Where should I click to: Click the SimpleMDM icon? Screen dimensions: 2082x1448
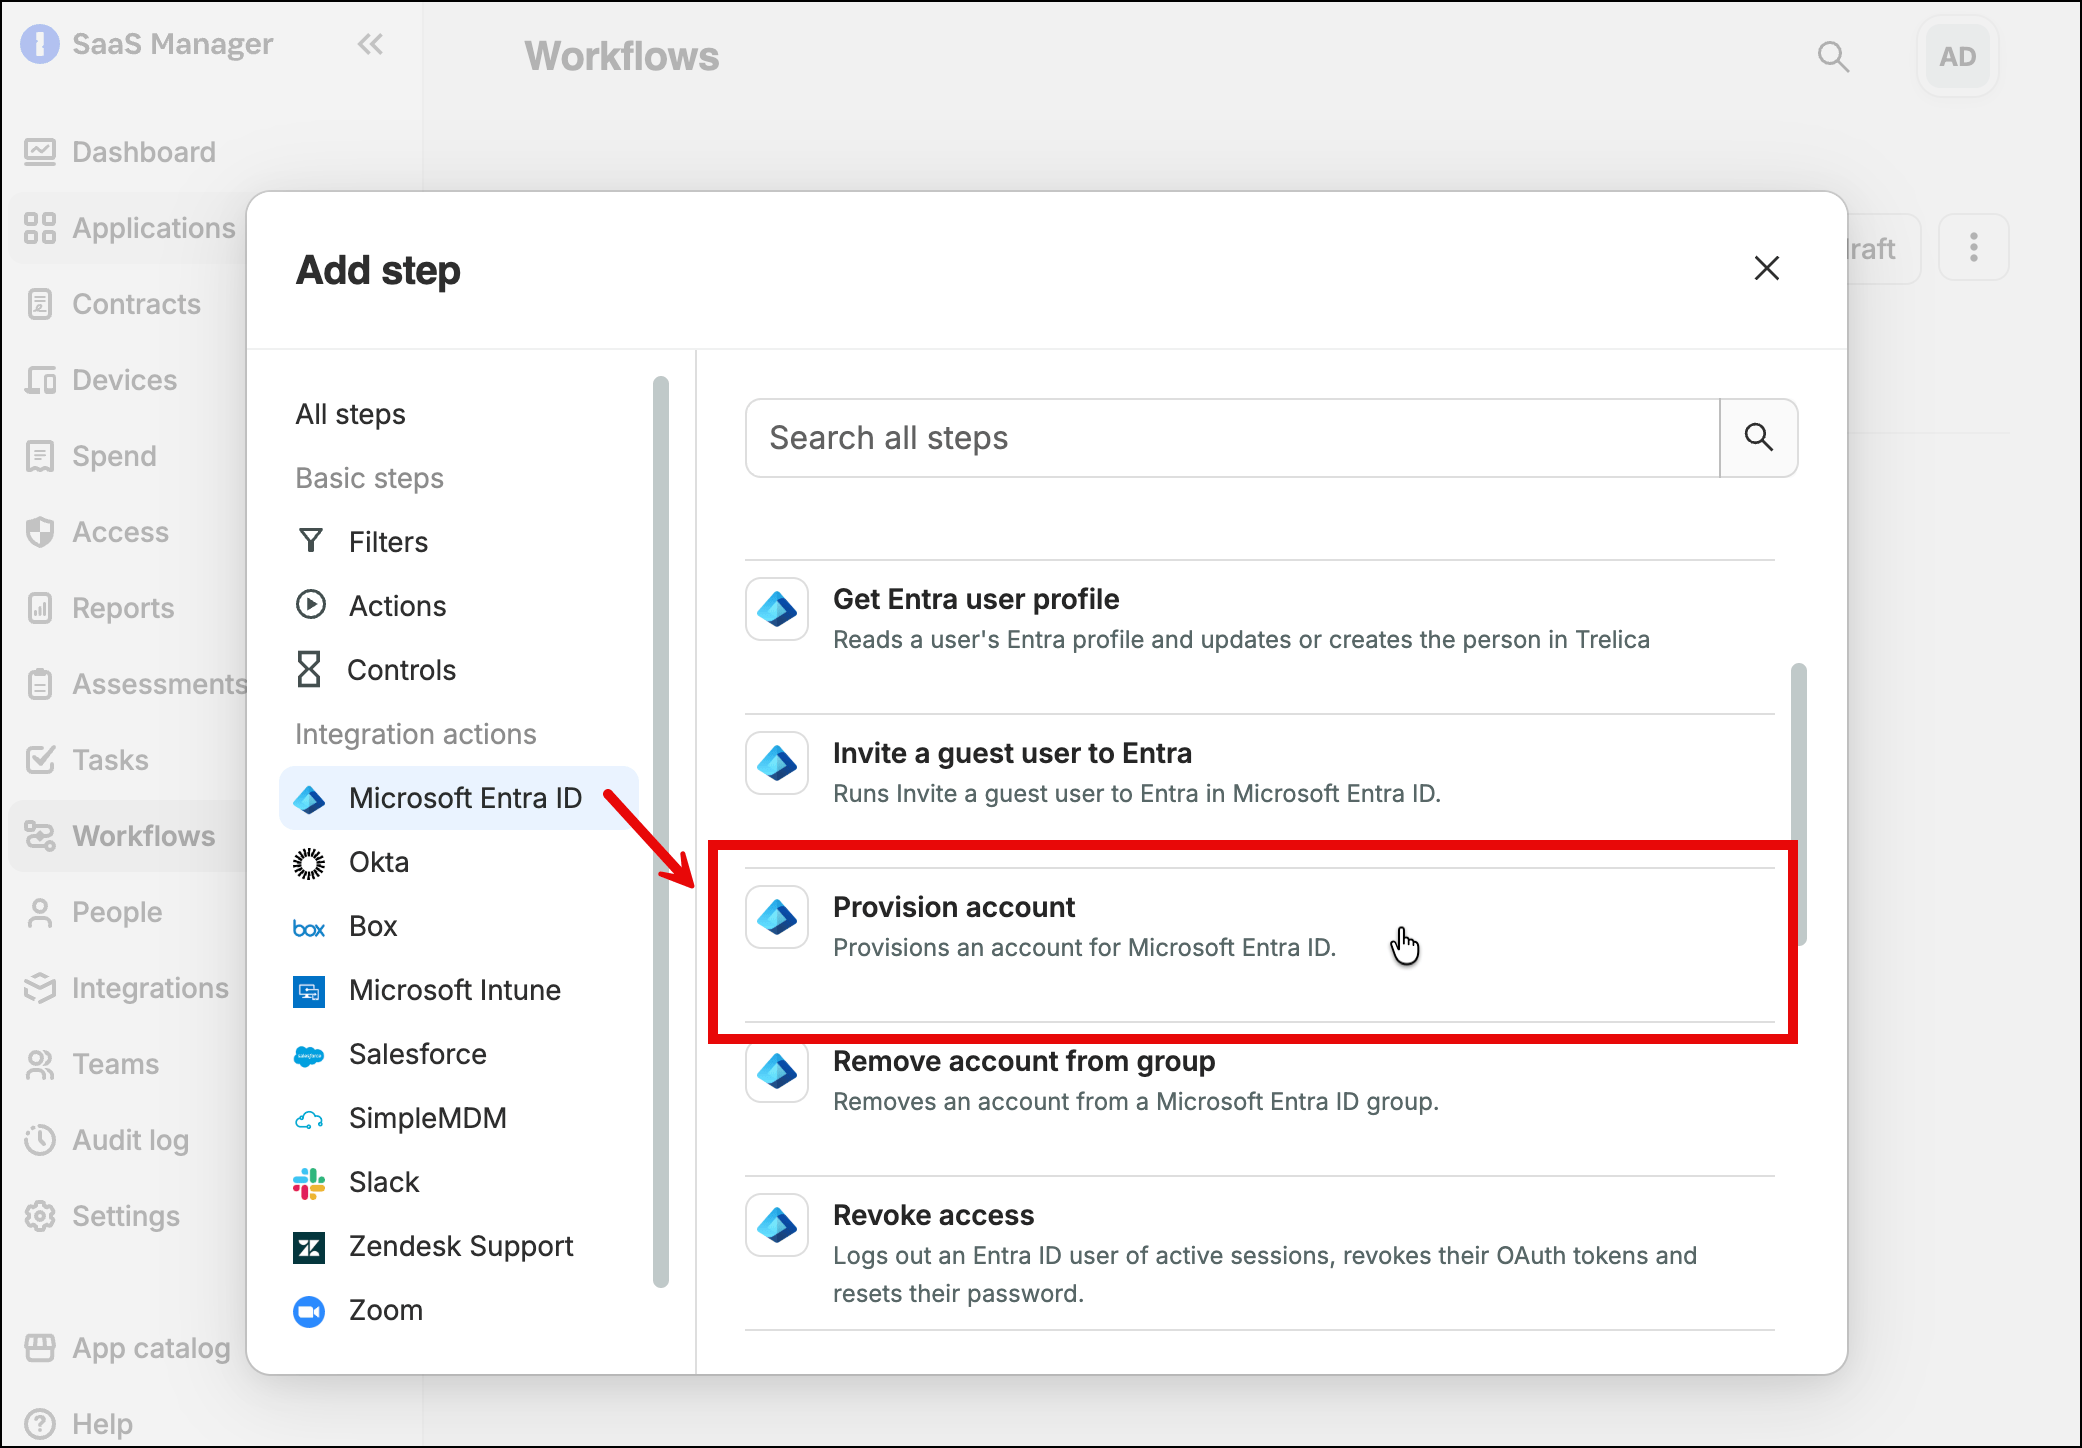coord(309,1119)
